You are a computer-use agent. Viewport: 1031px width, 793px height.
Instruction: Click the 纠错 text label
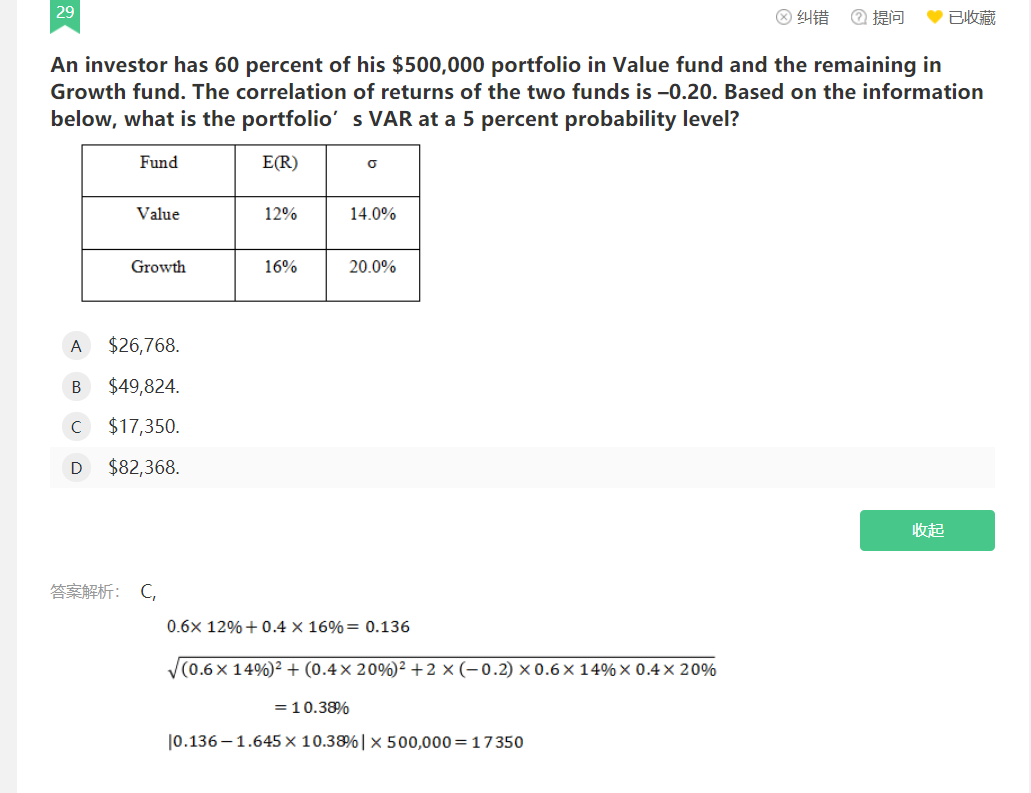point(812,17)
